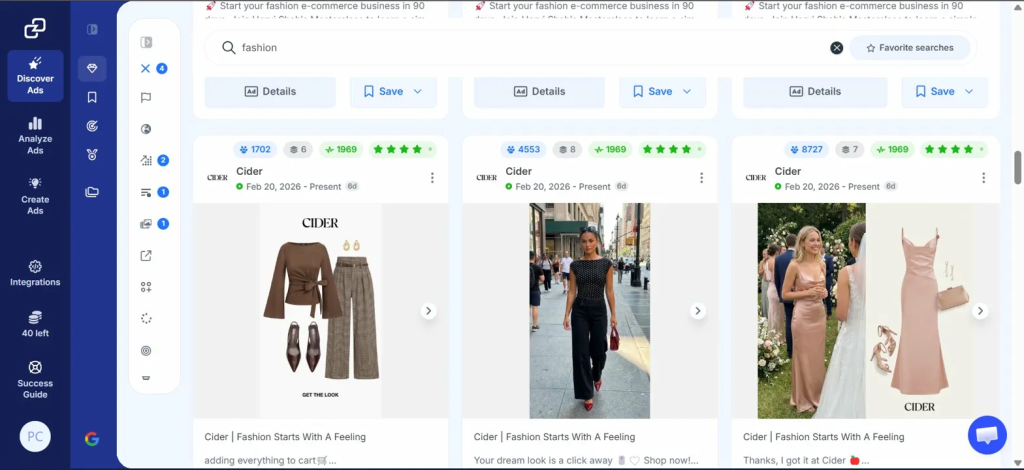Expand the secondary sidebar panel toggle
Screen dimensions: 1024x470
click(x=92, y=29)
